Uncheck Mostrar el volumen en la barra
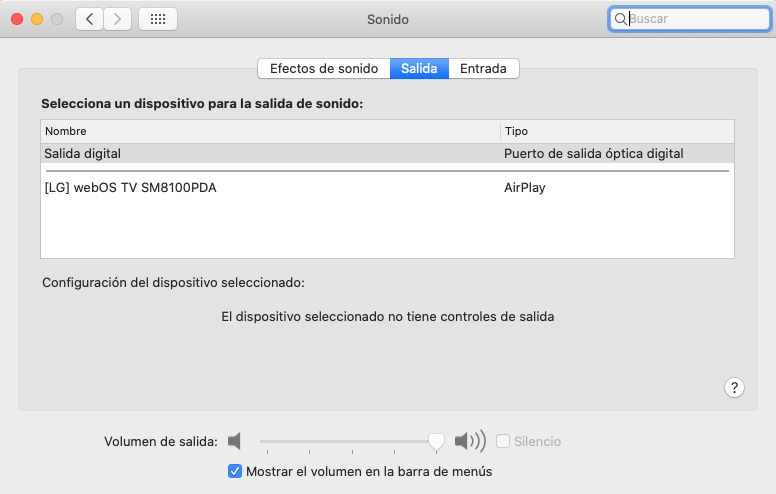Viewport: 776px width, 494px height. (x=235, y=471)
